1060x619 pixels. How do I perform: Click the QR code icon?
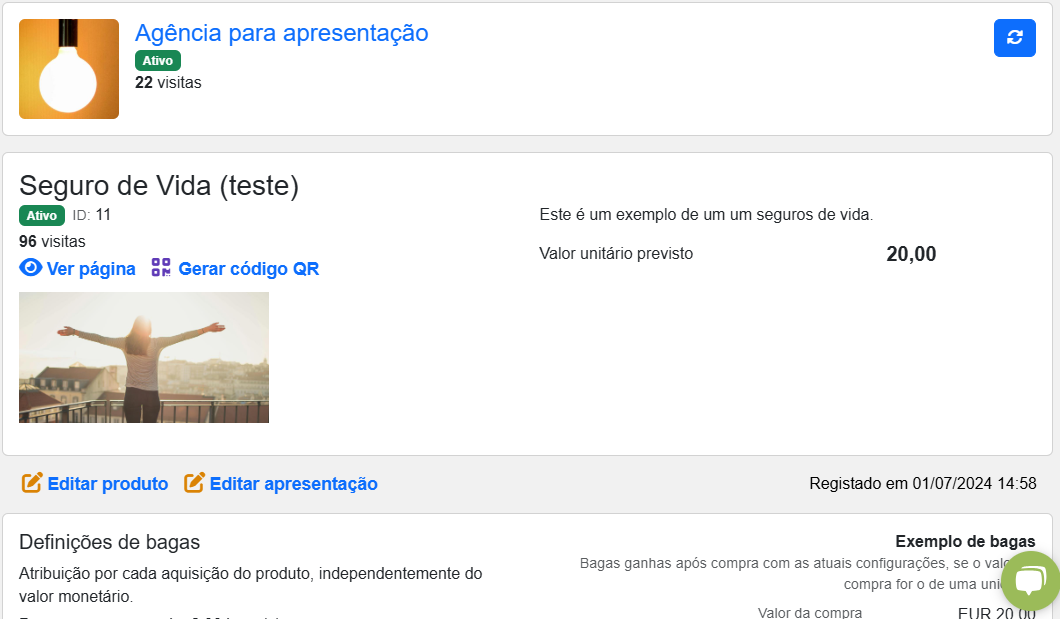[161, 268]
